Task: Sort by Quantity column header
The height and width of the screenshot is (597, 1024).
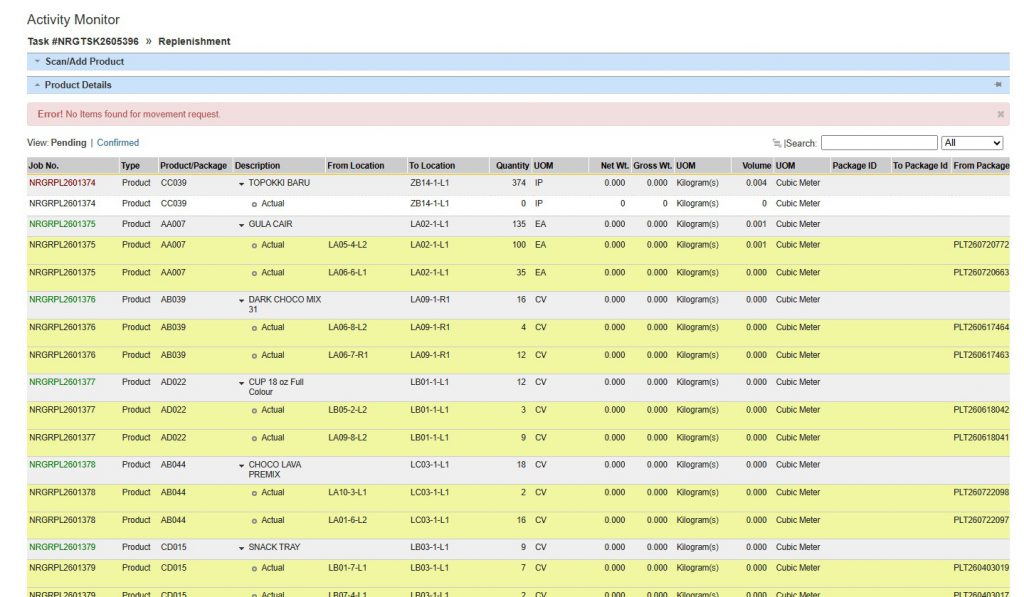Action: click(512, 166)
